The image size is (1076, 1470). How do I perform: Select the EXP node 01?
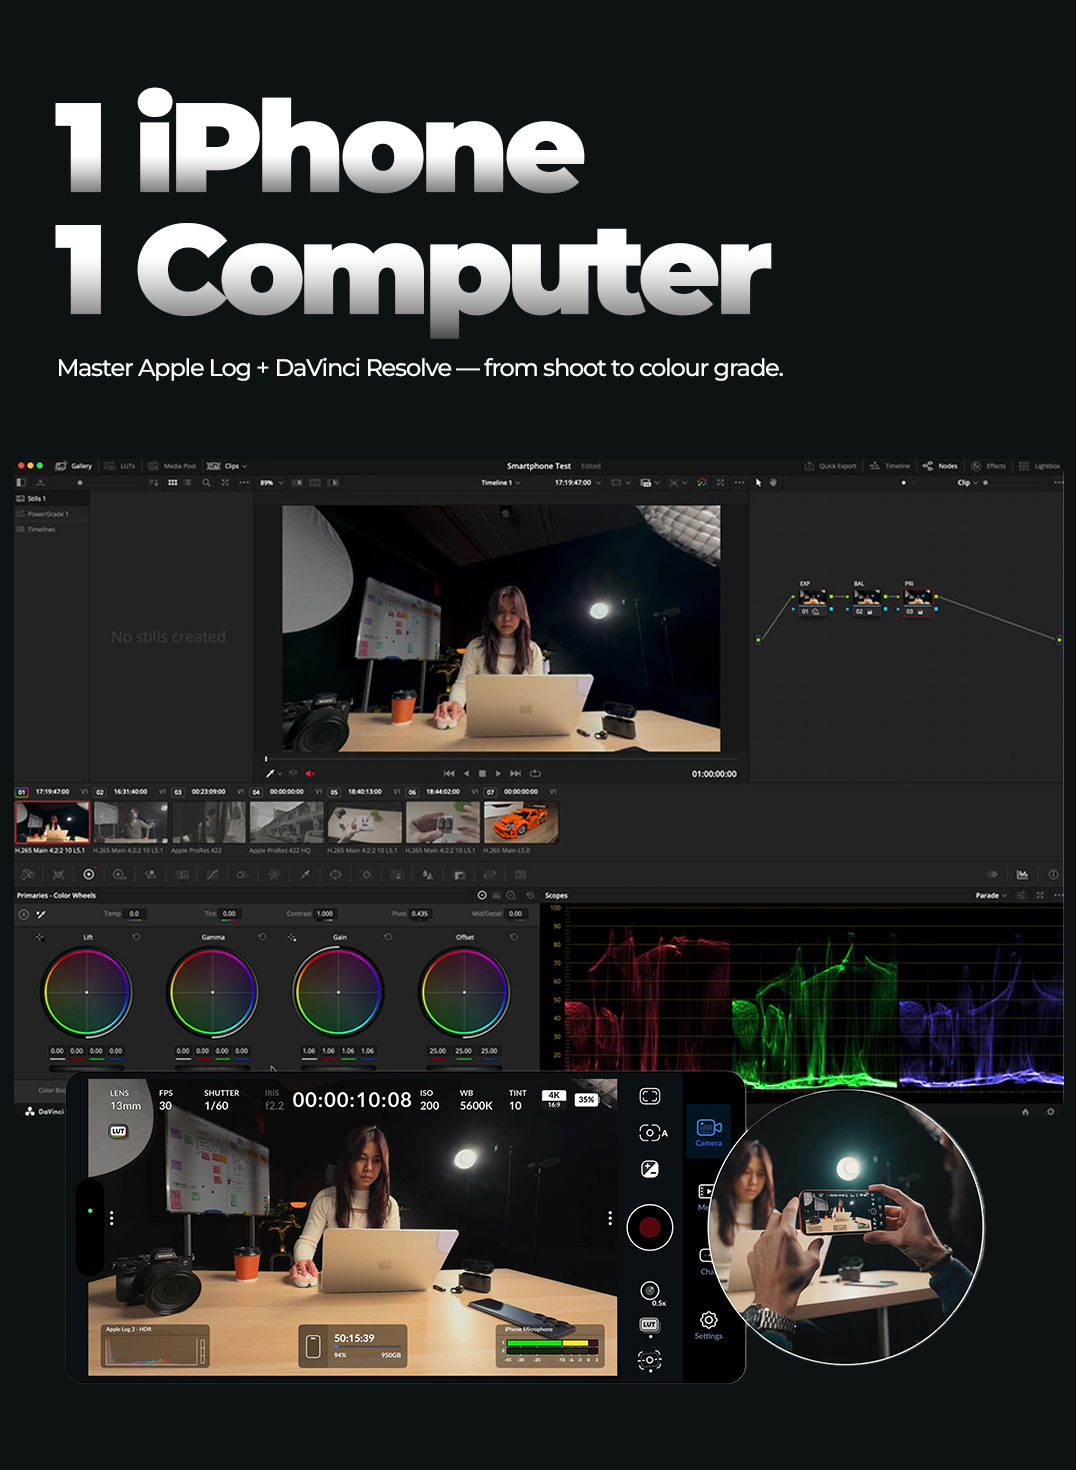812,601
